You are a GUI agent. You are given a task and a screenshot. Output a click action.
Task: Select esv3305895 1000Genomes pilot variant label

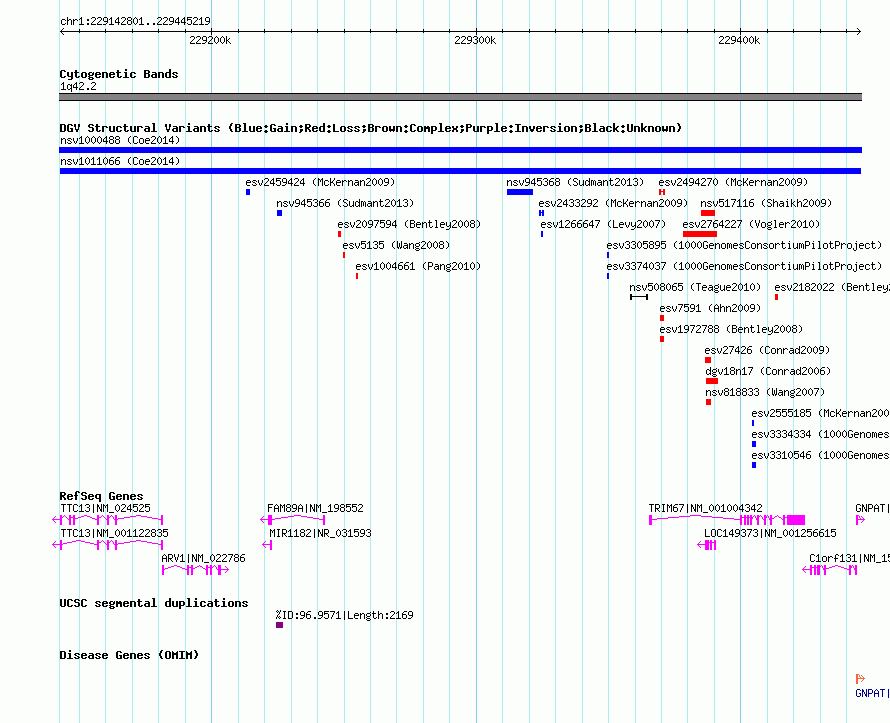(x=744, y=245)
